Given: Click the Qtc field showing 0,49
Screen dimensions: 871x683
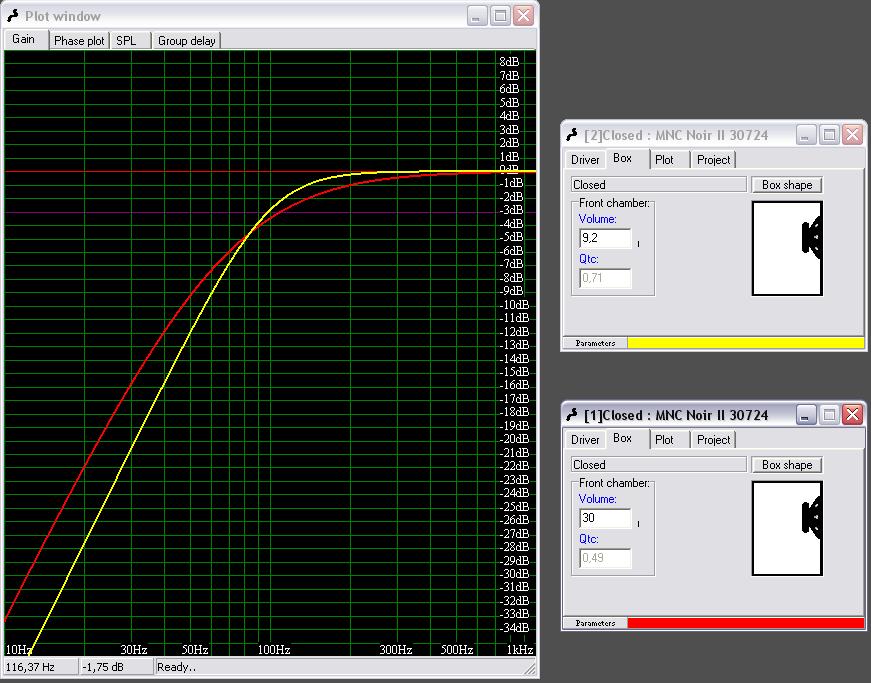Looking at the screenshot, I should click(x=605, y=558).
